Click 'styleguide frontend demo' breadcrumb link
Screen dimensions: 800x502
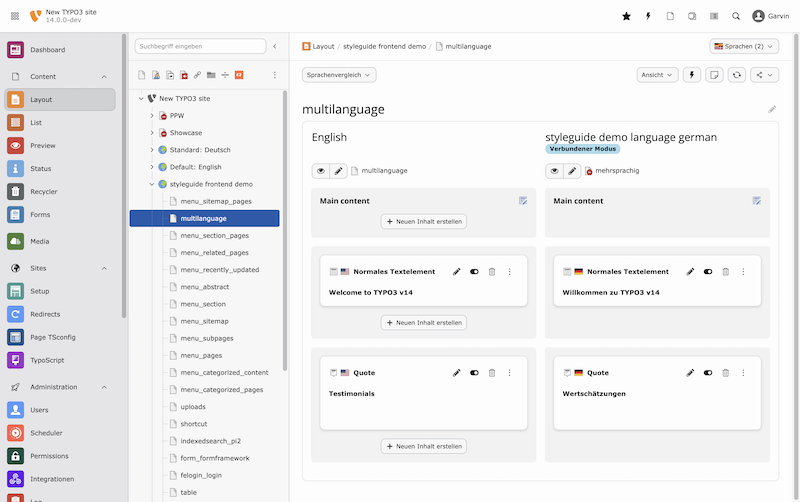pos(384,46)
